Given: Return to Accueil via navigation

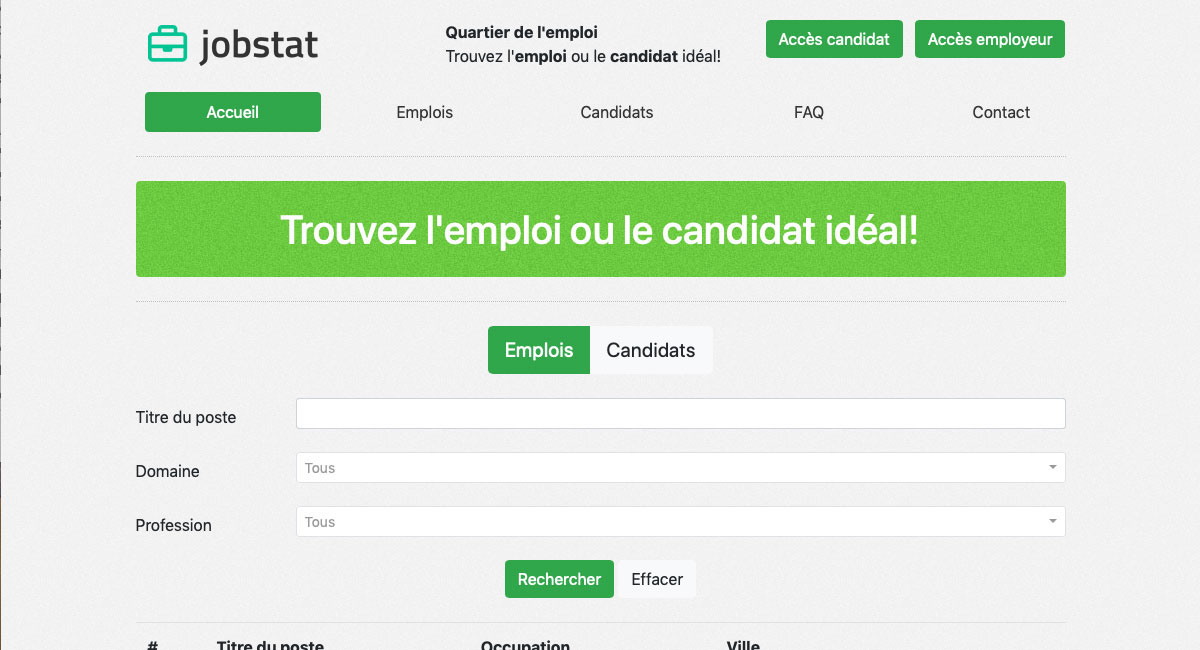Looking at the screenshot, I should click(x=232, y=112).
